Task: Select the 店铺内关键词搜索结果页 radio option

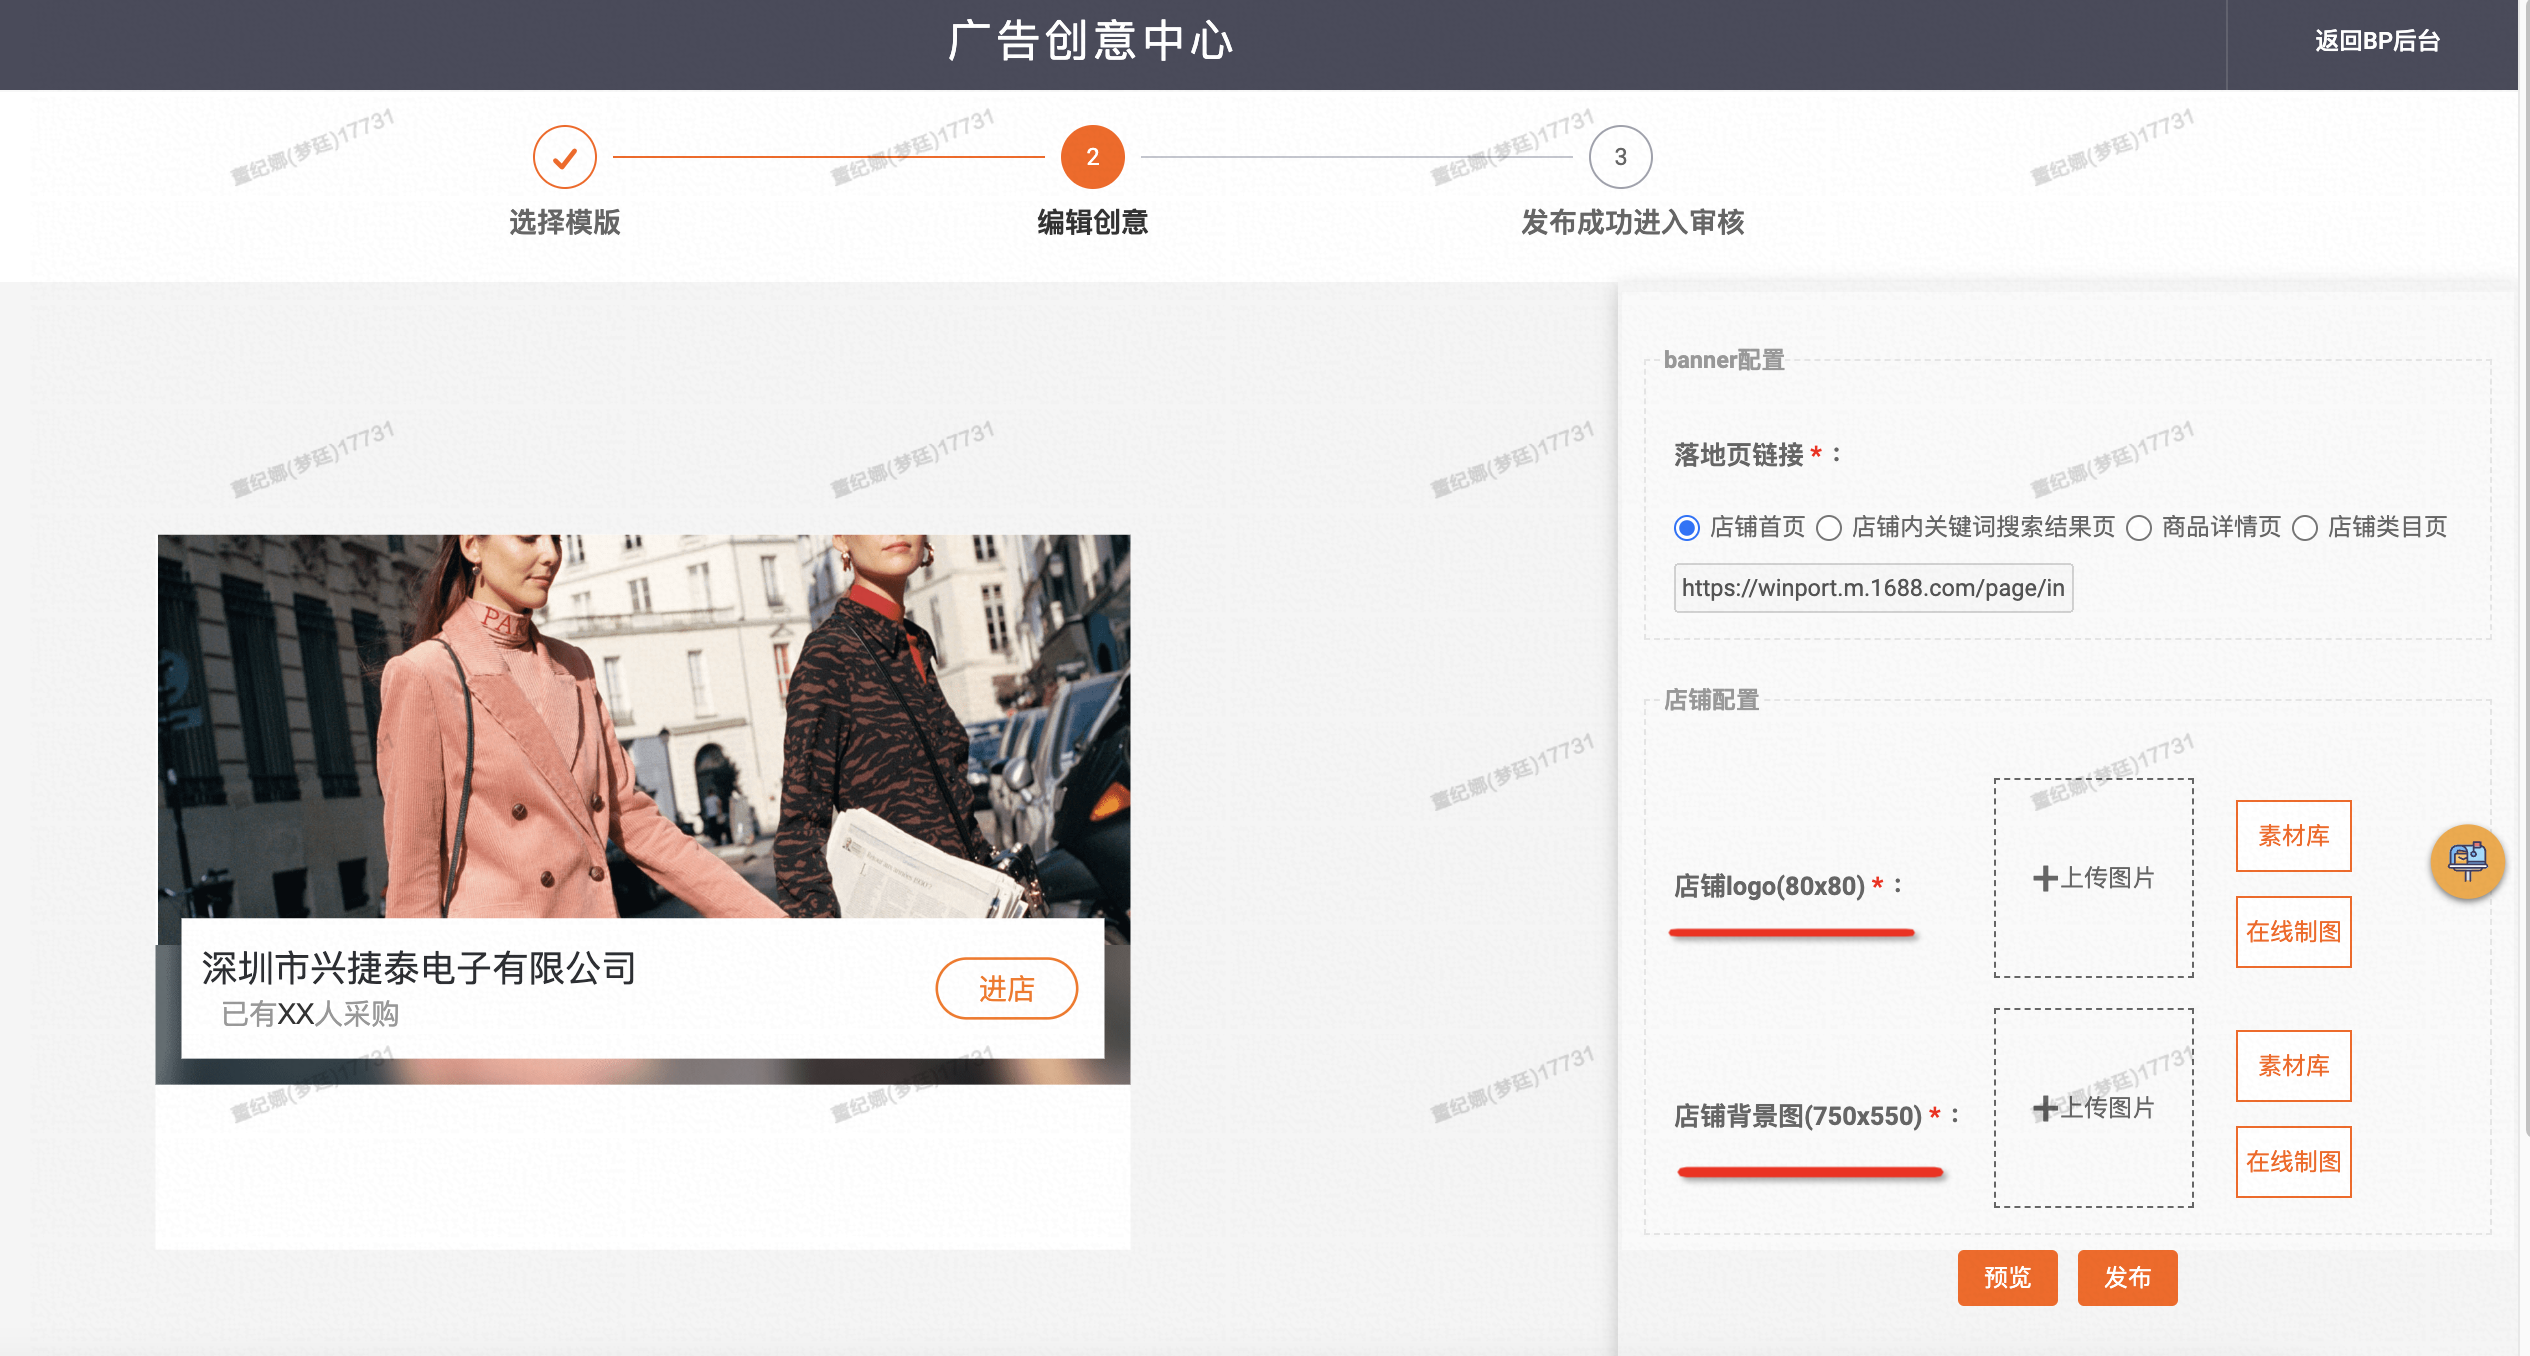Action: tap(1829, 528)
